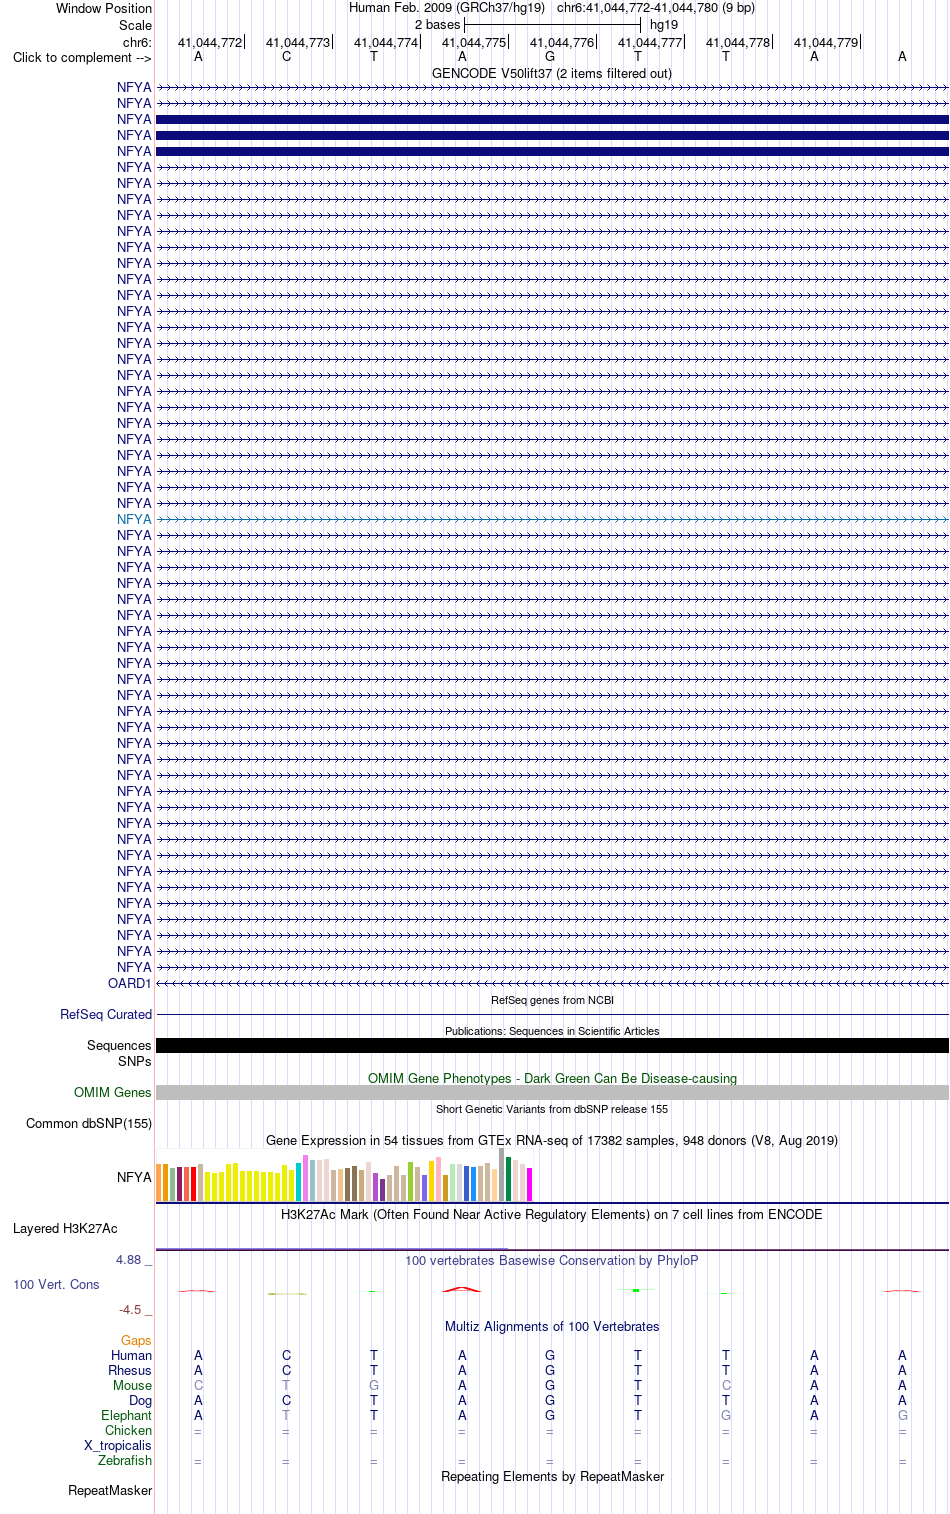Click the black Sequences track bar
The image size is (950, 1514).
pos(552,1045)
